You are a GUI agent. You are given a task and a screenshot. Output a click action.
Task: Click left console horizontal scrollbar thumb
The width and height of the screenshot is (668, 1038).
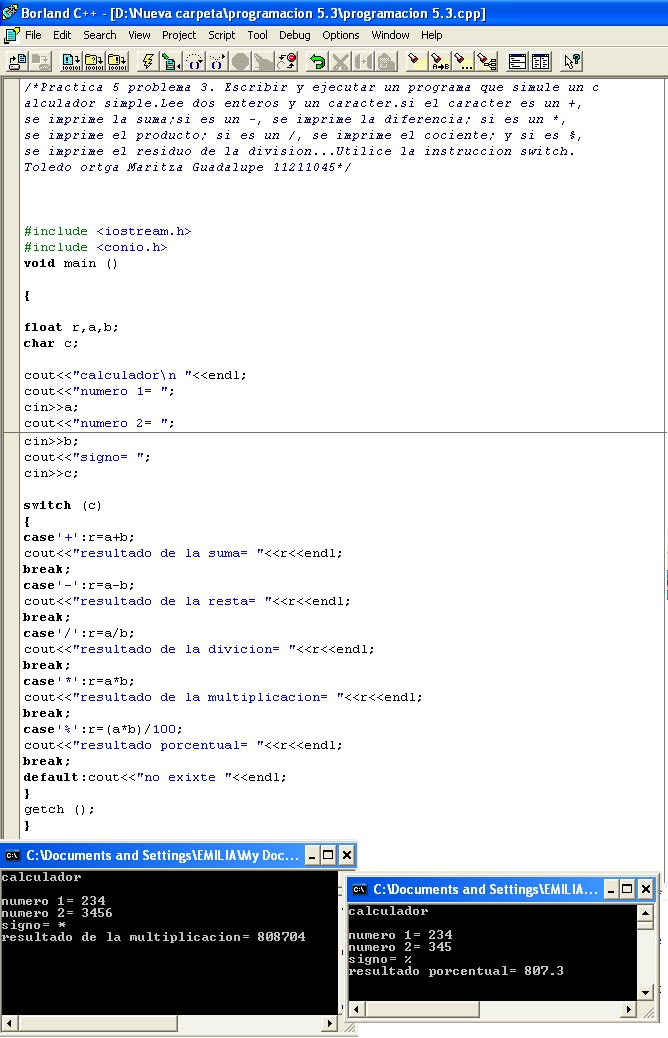click(97, 1023)
